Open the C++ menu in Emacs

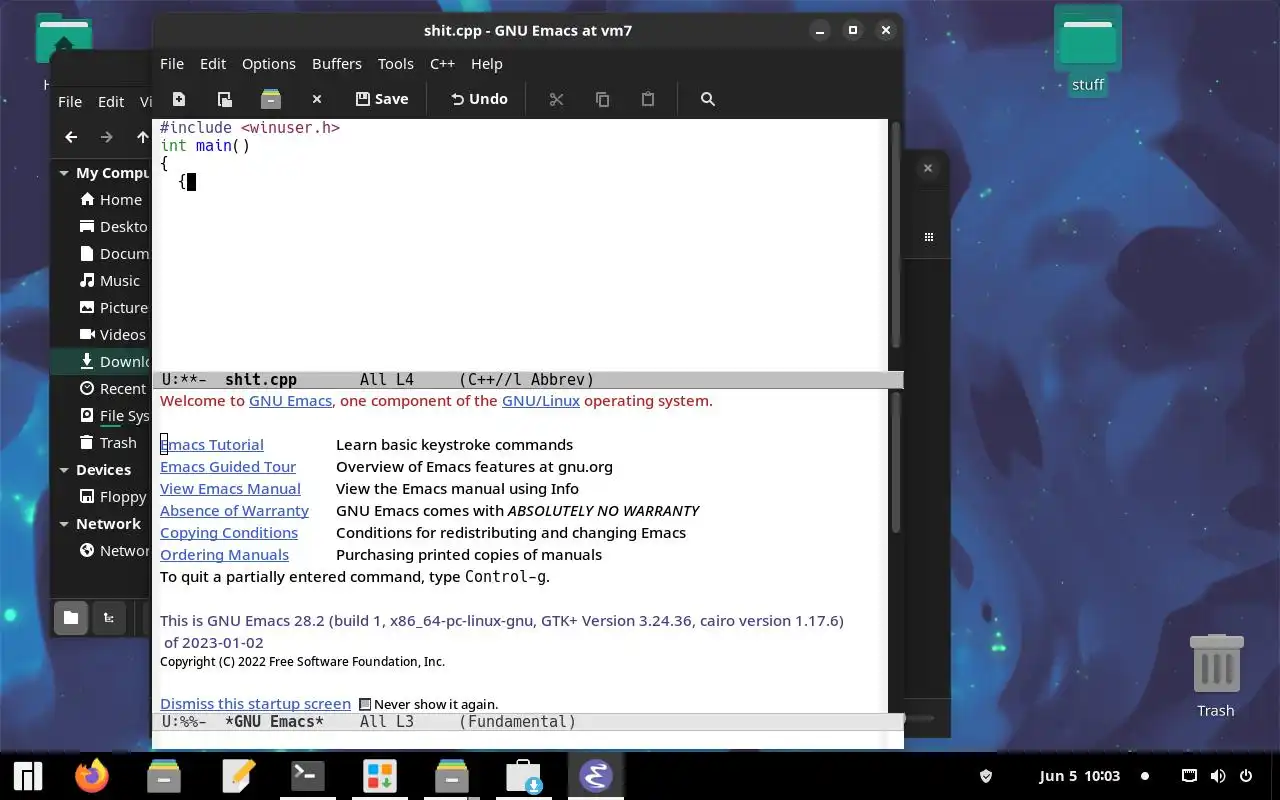[442, 63]
